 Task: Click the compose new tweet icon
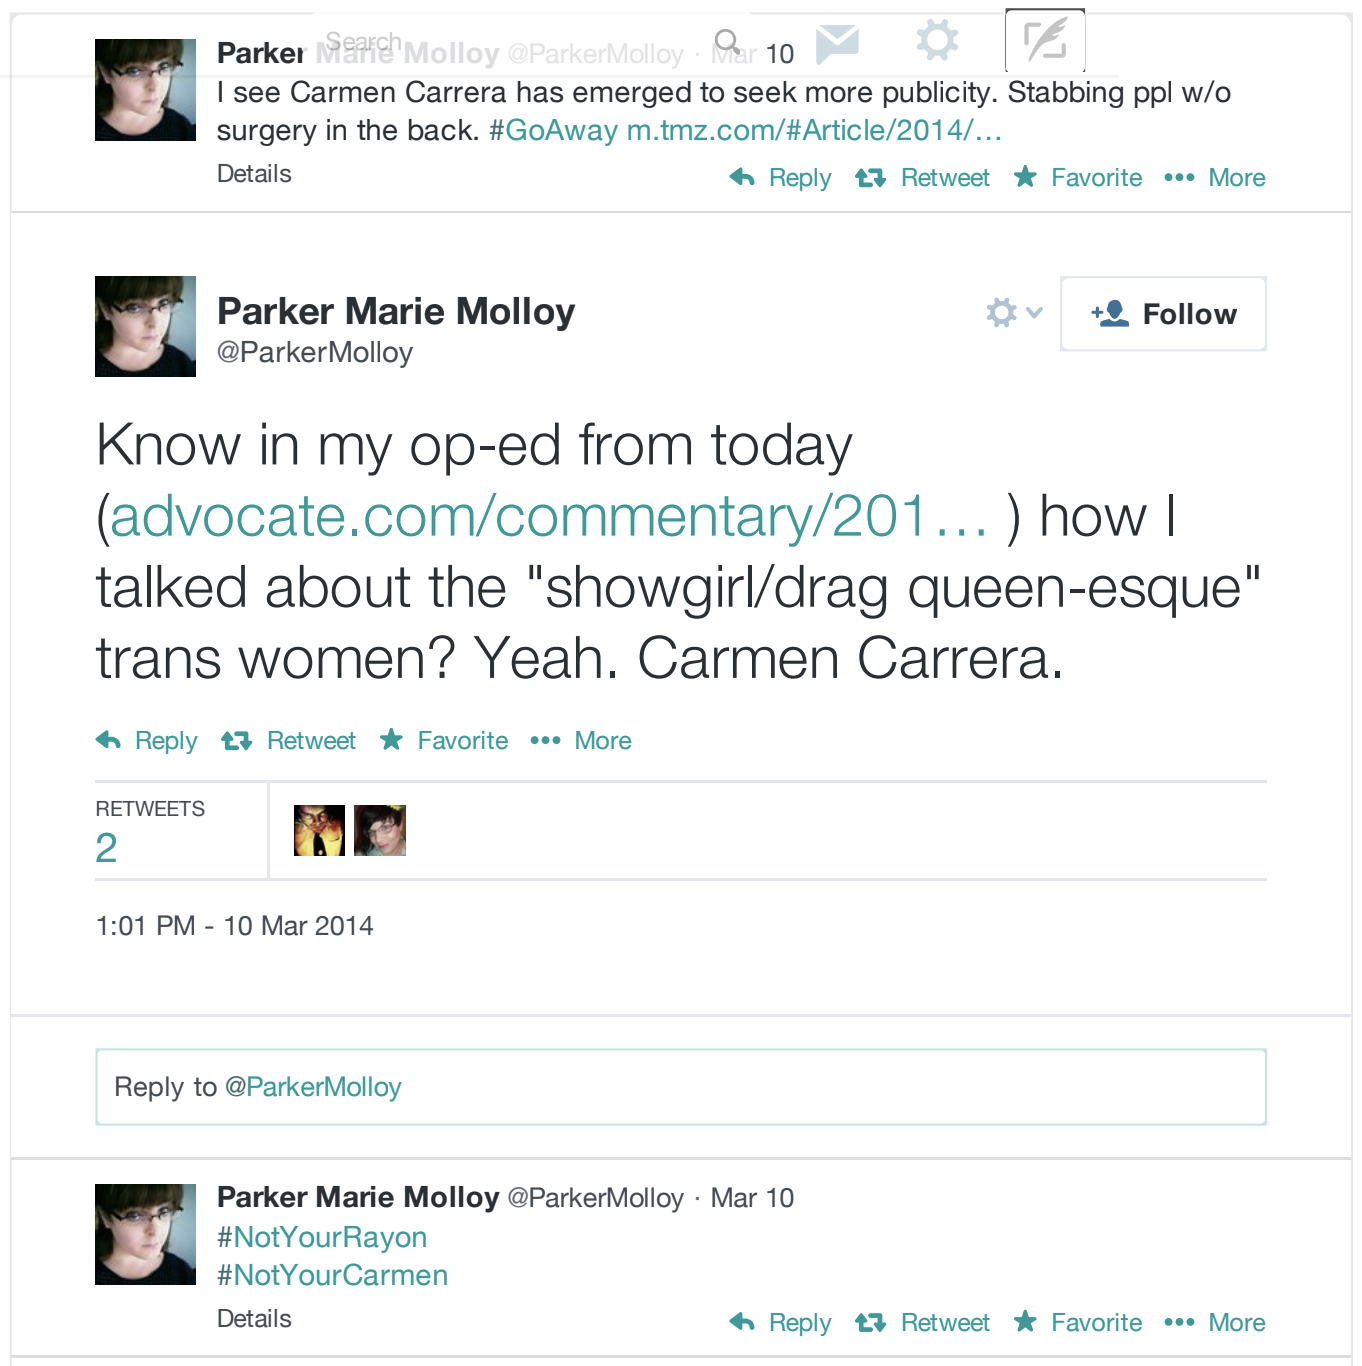(x=1045, y=41)
